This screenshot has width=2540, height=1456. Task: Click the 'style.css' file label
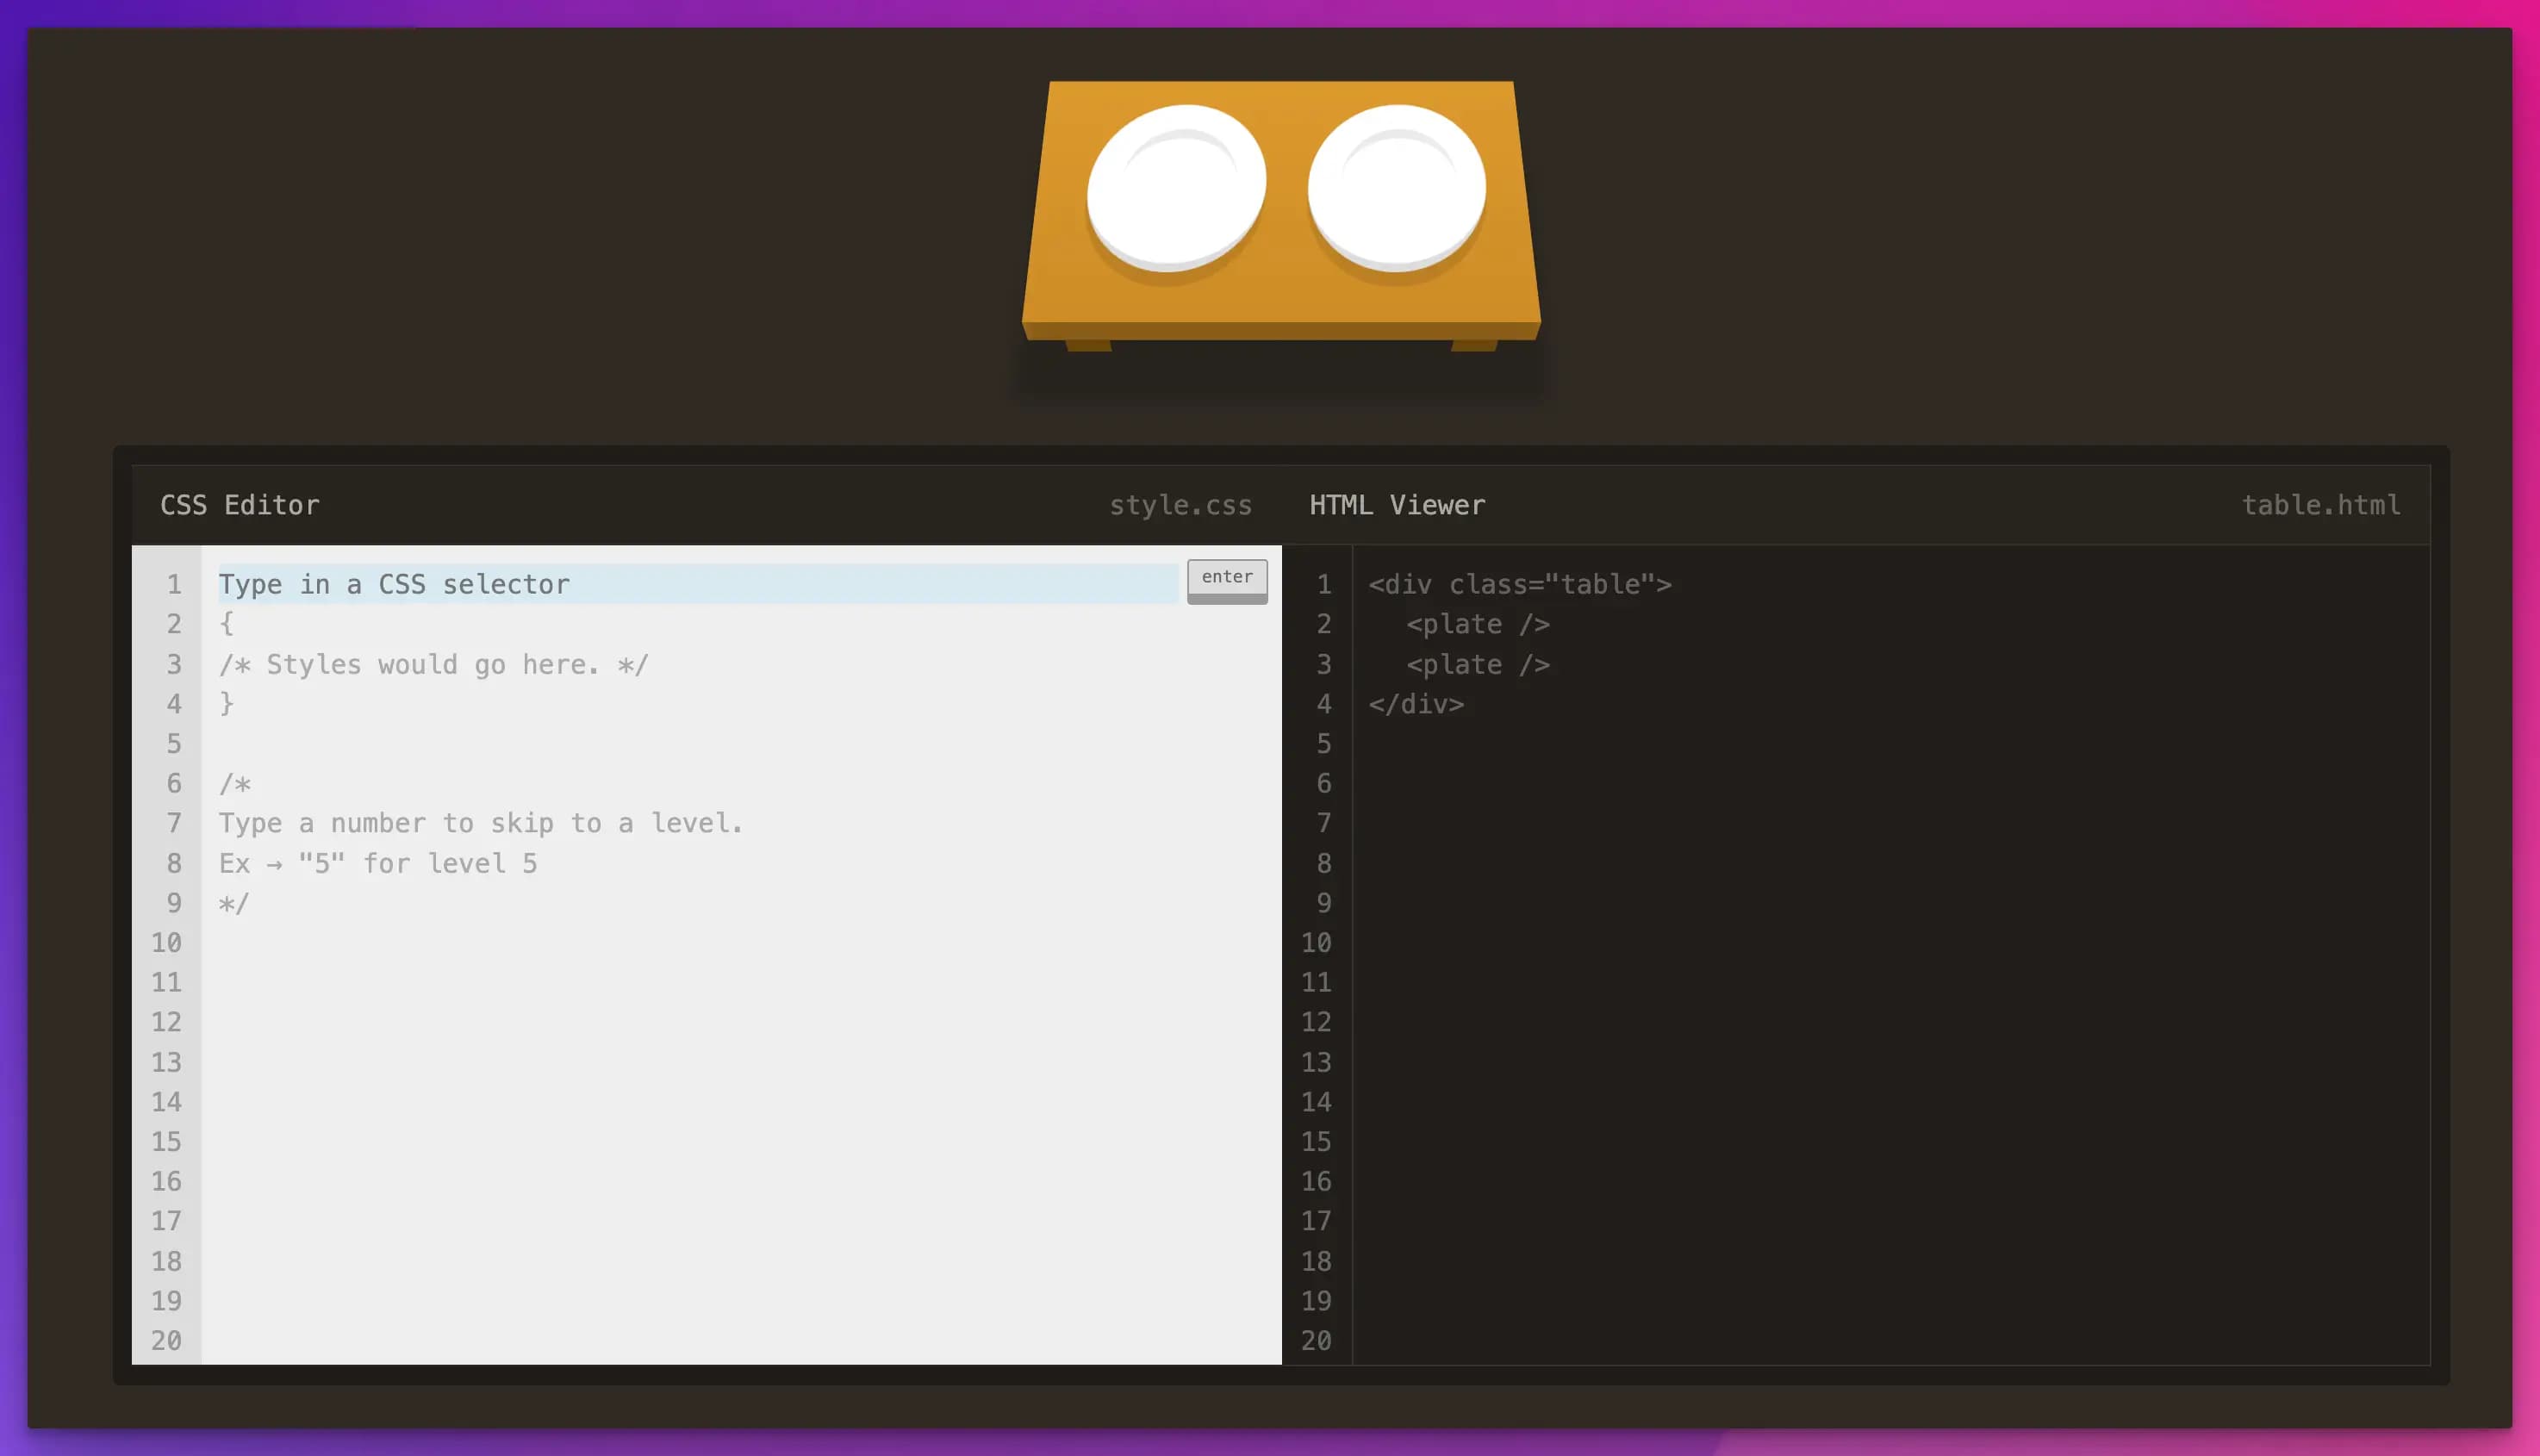[x=1181, y=505]
